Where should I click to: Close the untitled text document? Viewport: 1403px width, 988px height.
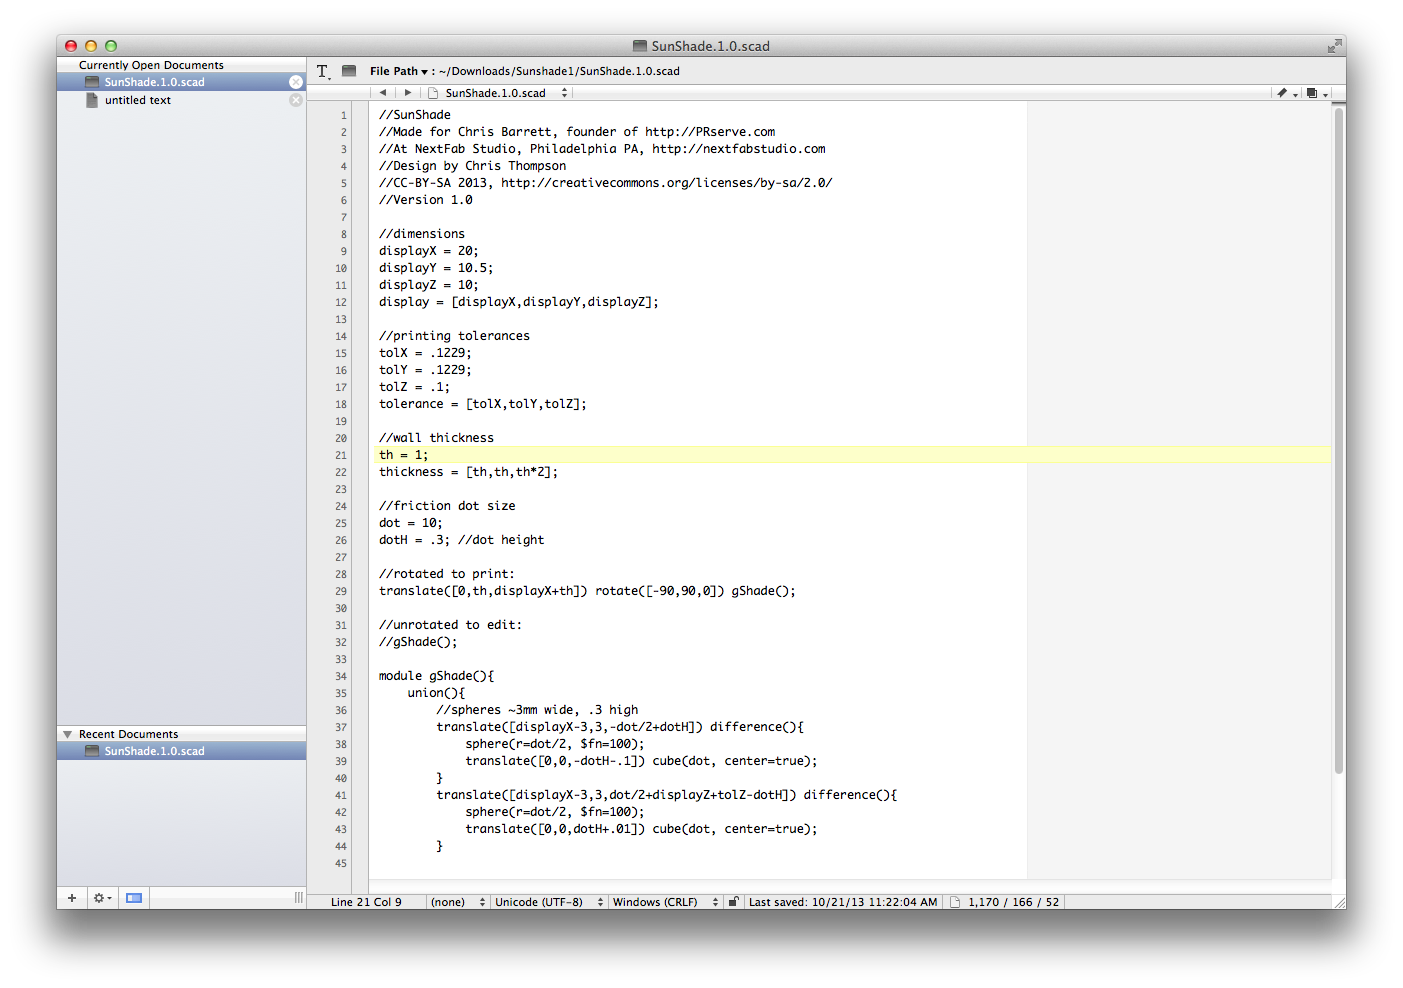point(296,100)
